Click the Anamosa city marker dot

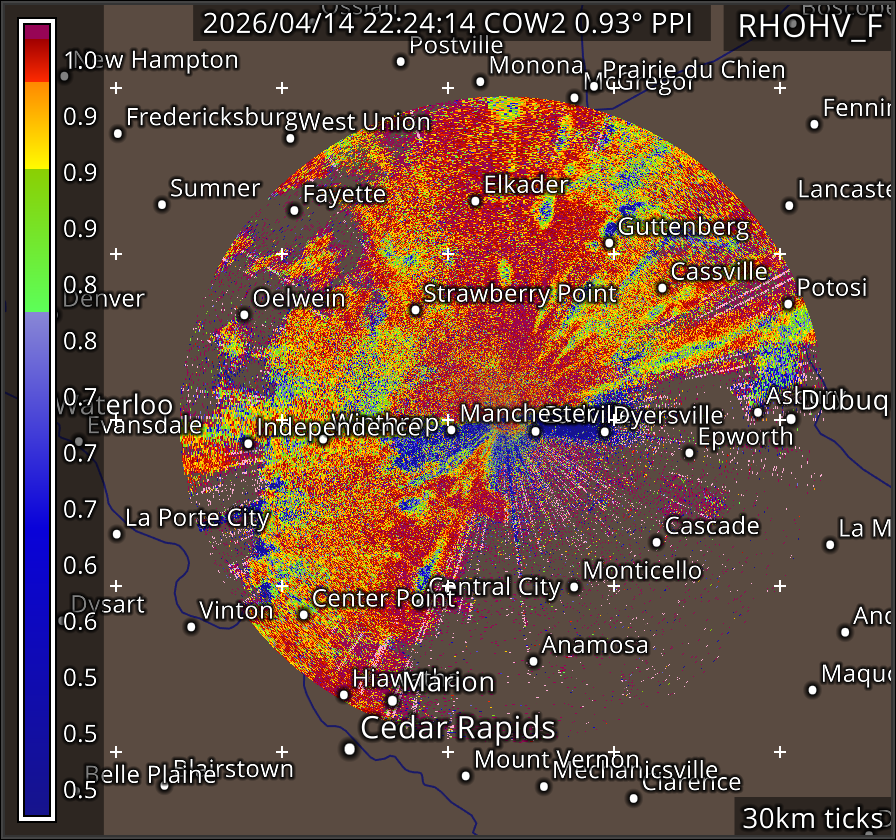pyautogui.click(x=534, y=661)
